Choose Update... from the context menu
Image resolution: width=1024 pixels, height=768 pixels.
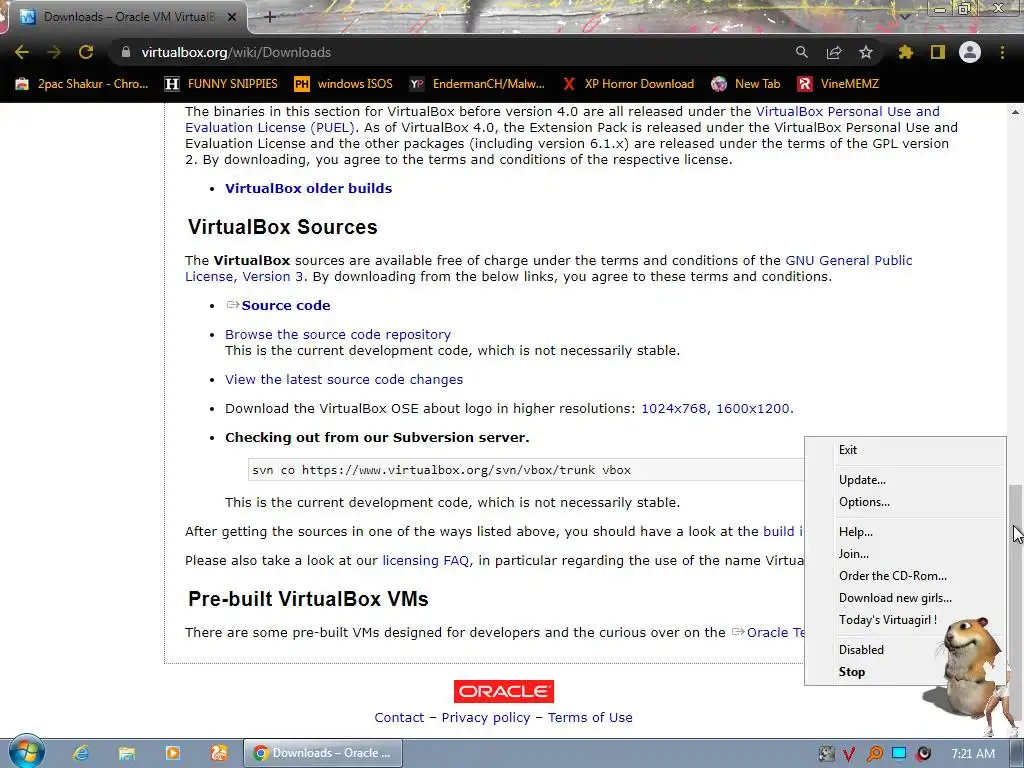click(x=905, y=480)
